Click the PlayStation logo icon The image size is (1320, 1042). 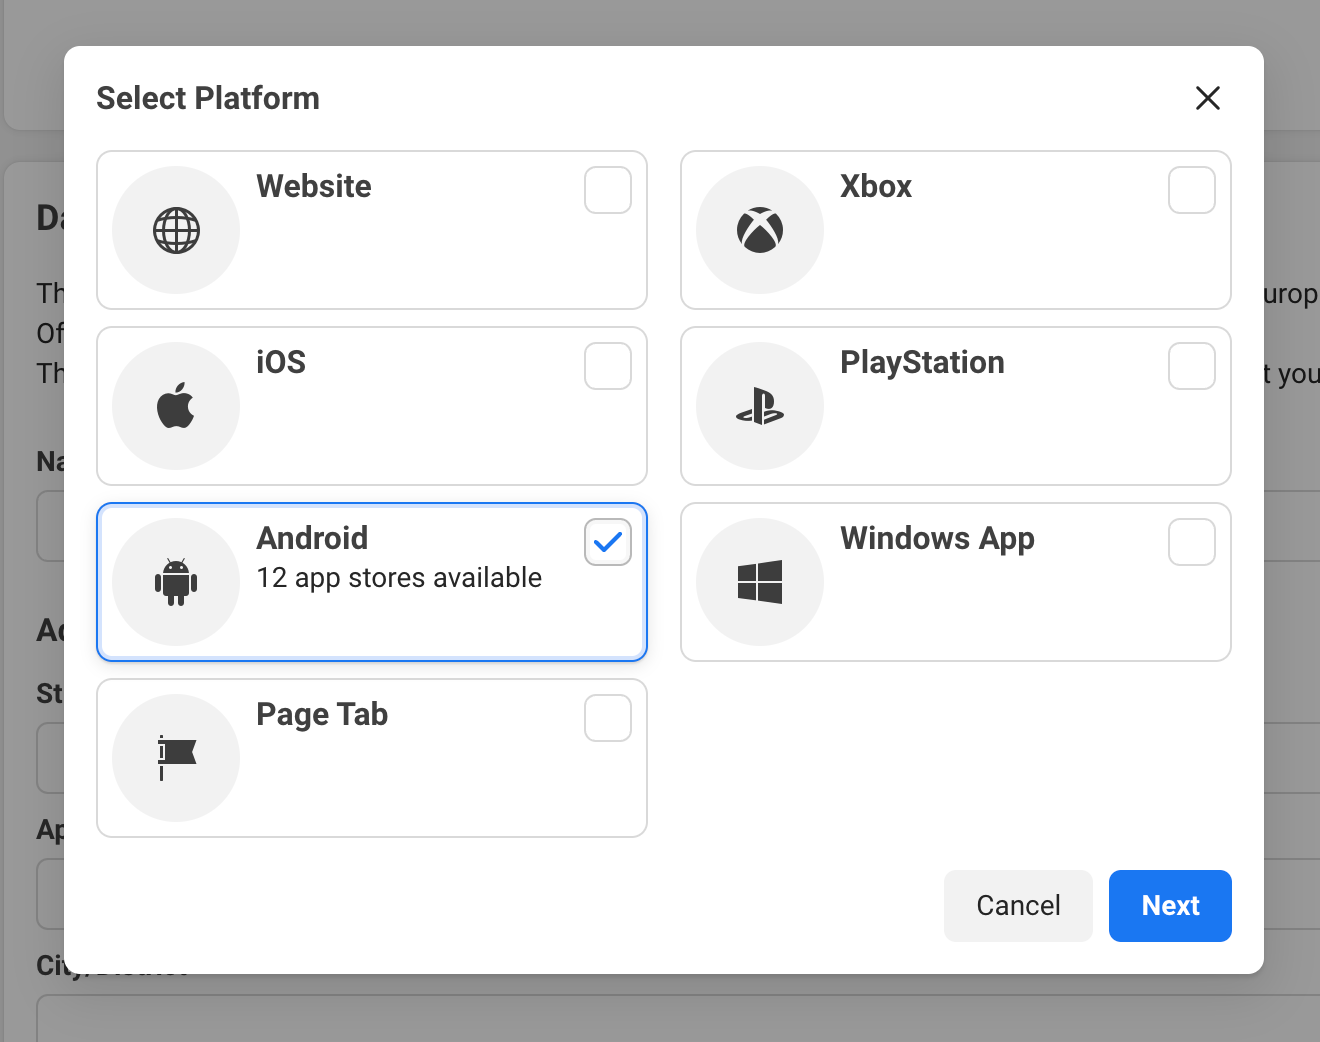pos(760,406)
